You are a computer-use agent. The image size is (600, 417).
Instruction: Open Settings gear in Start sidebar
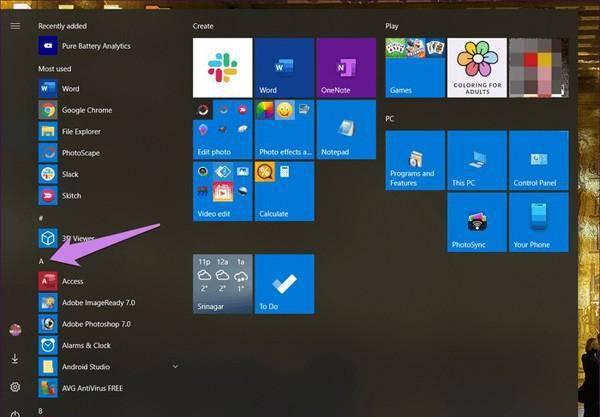[15, 387]
